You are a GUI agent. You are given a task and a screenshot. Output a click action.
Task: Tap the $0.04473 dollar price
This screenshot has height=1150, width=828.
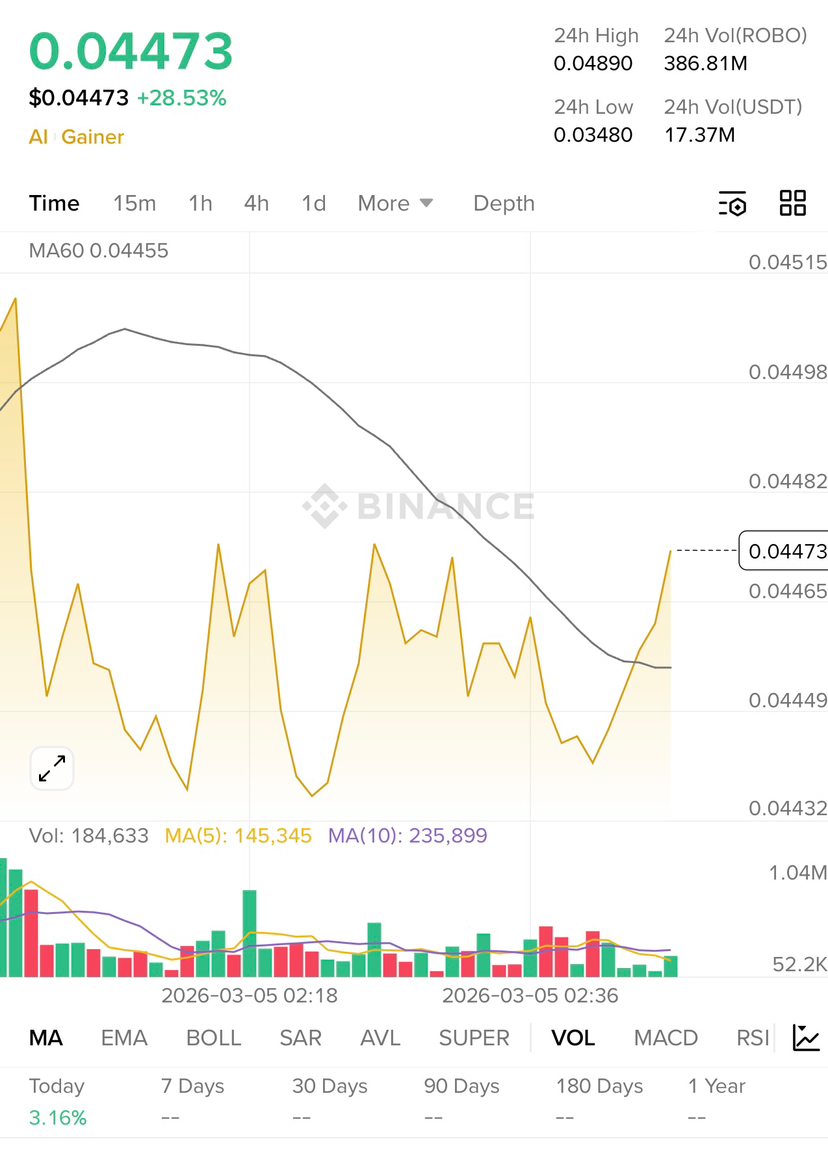click(x=78, y=98)
